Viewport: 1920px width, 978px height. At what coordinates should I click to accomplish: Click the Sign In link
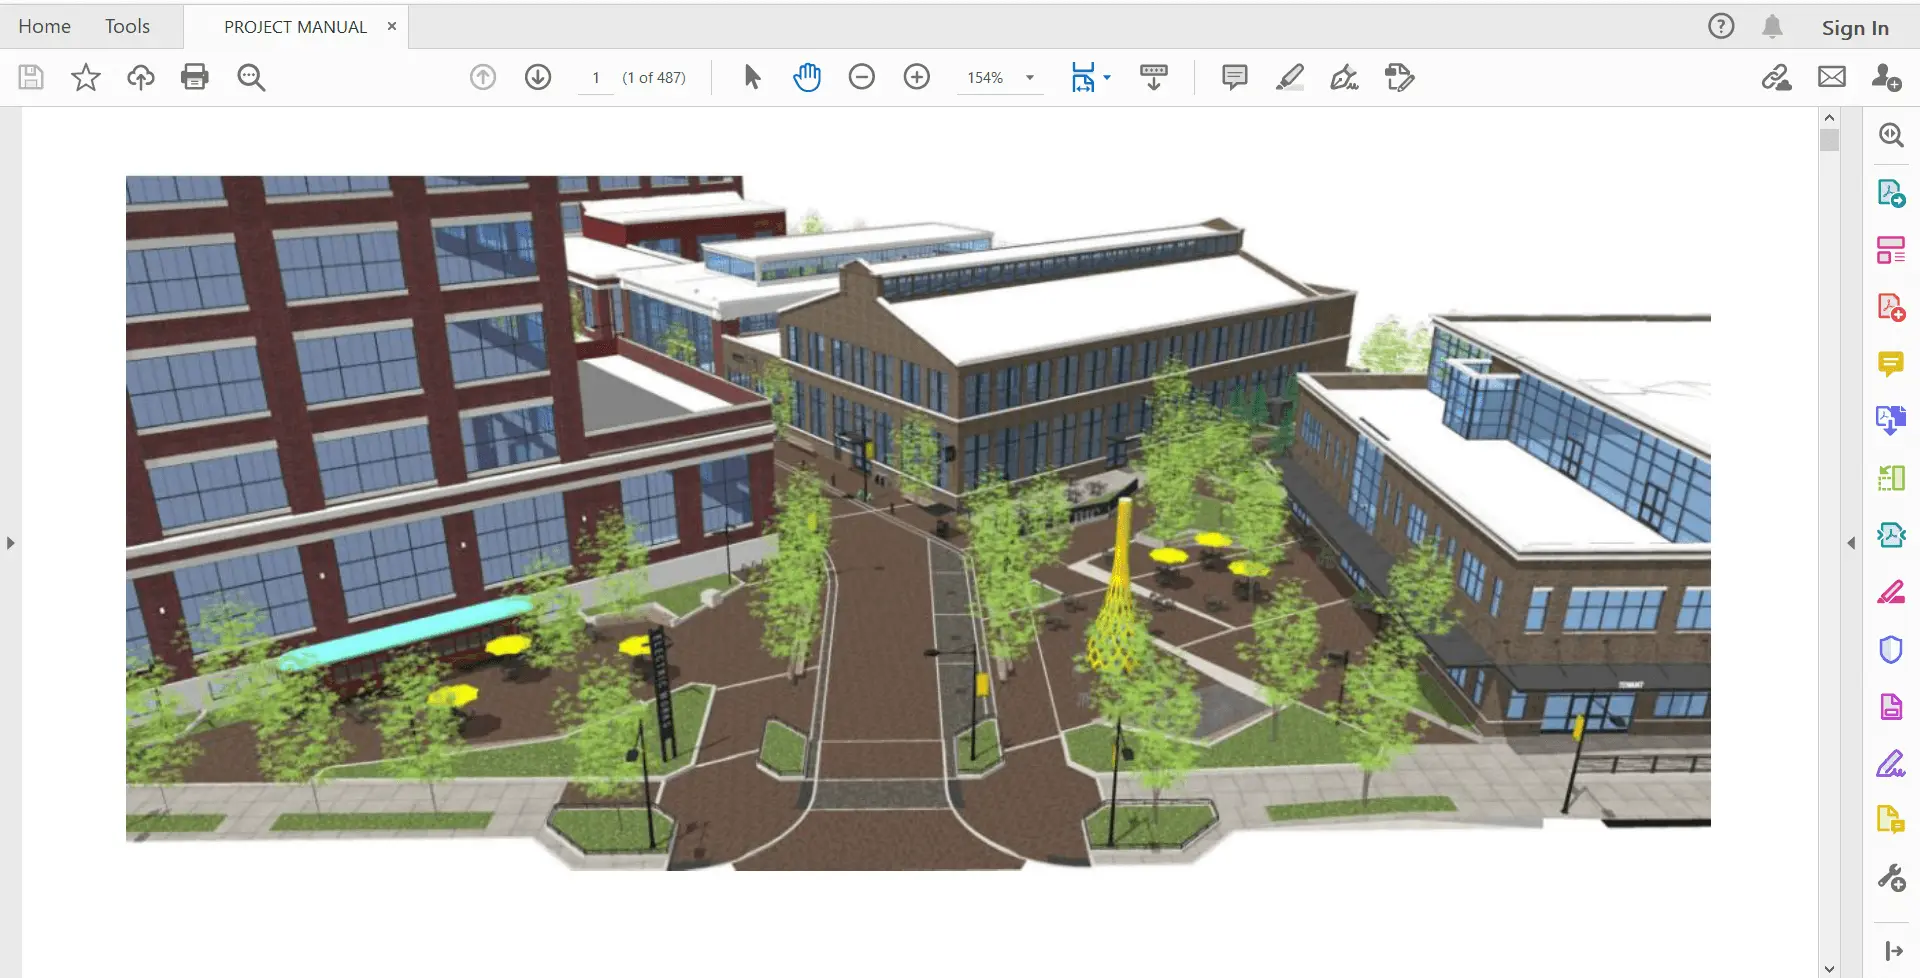pyautogui.click(x=1855, y=28)
